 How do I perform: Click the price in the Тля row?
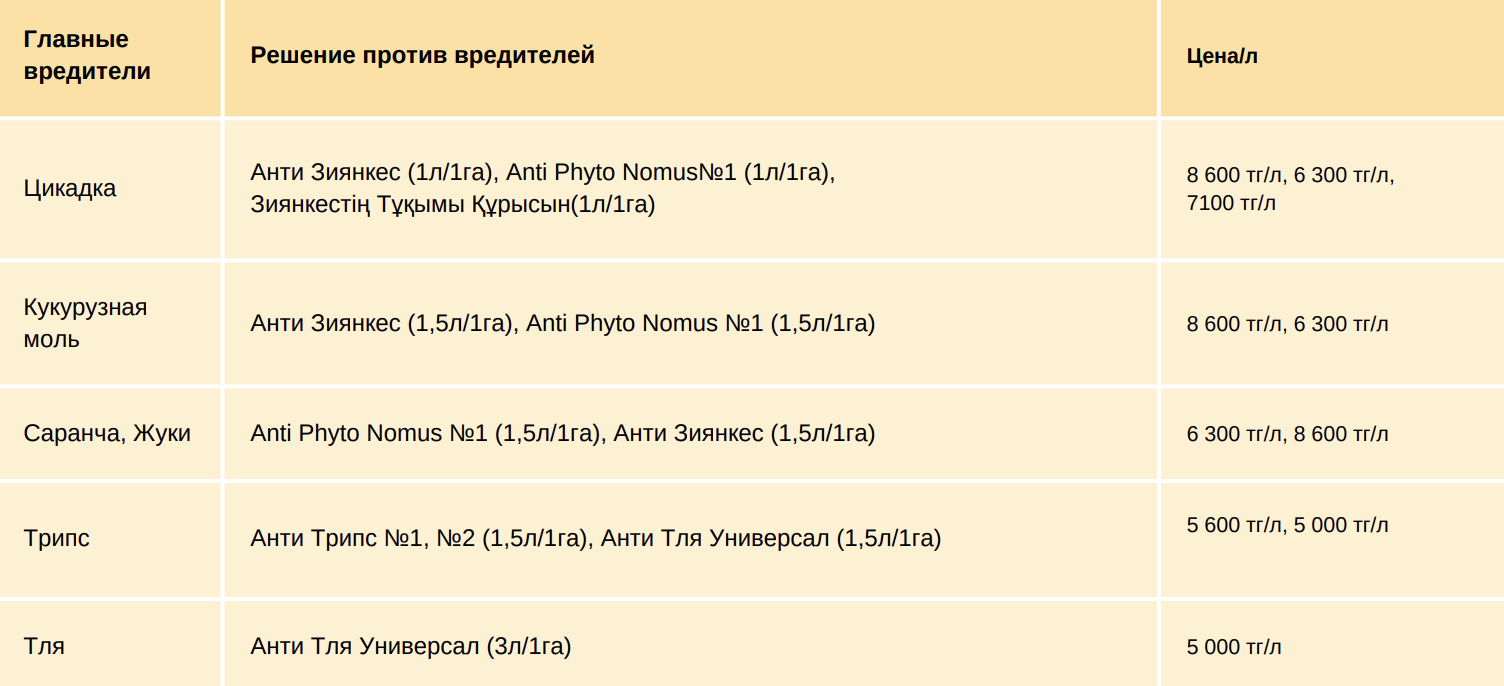(x=1234, y=647)
